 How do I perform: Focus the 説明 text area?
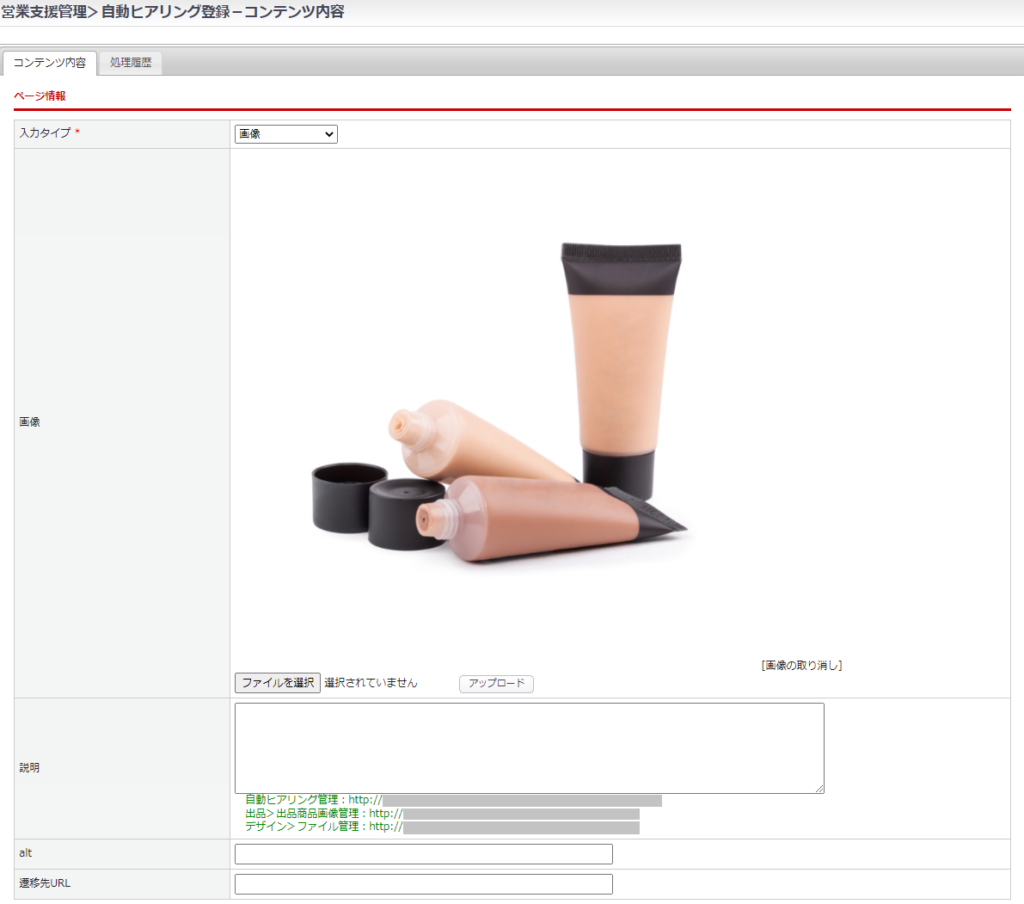(529, 747)
